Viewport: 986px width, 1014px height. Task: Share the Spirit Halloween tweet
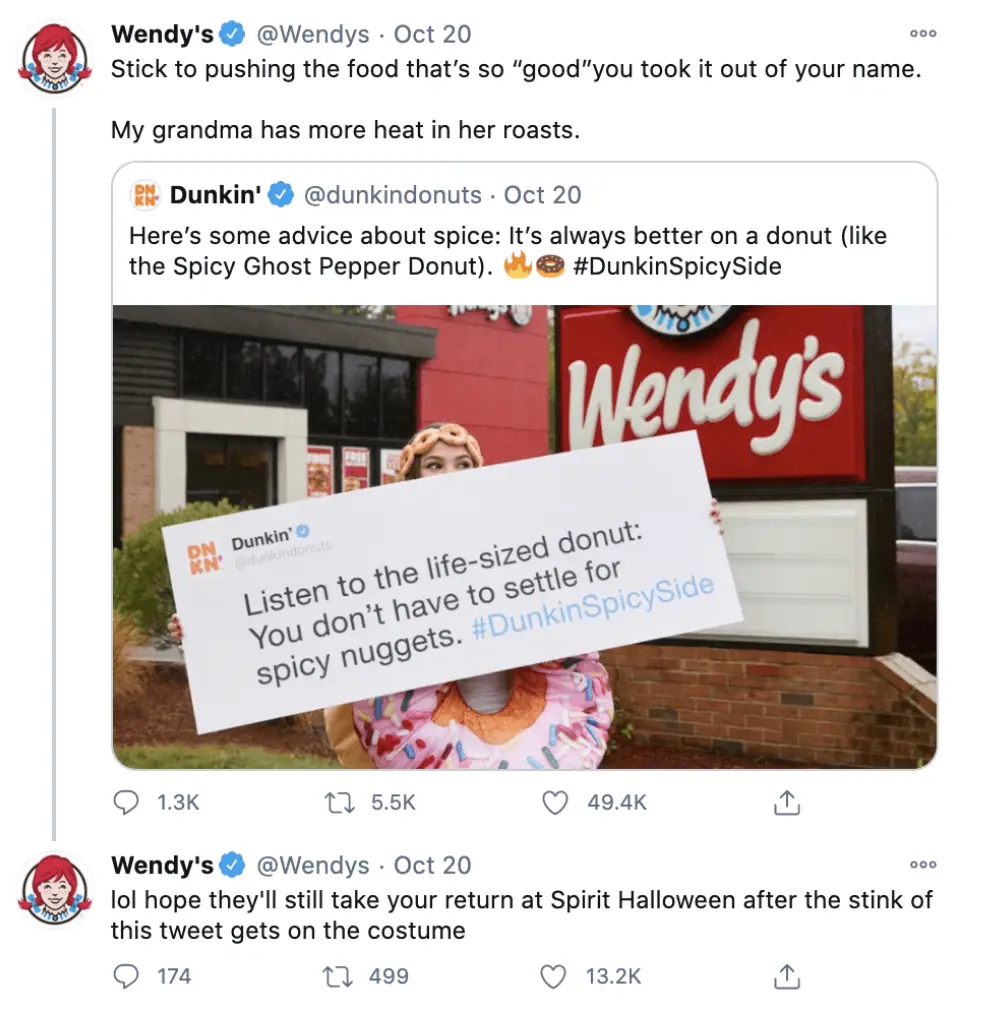coord(786,976)
